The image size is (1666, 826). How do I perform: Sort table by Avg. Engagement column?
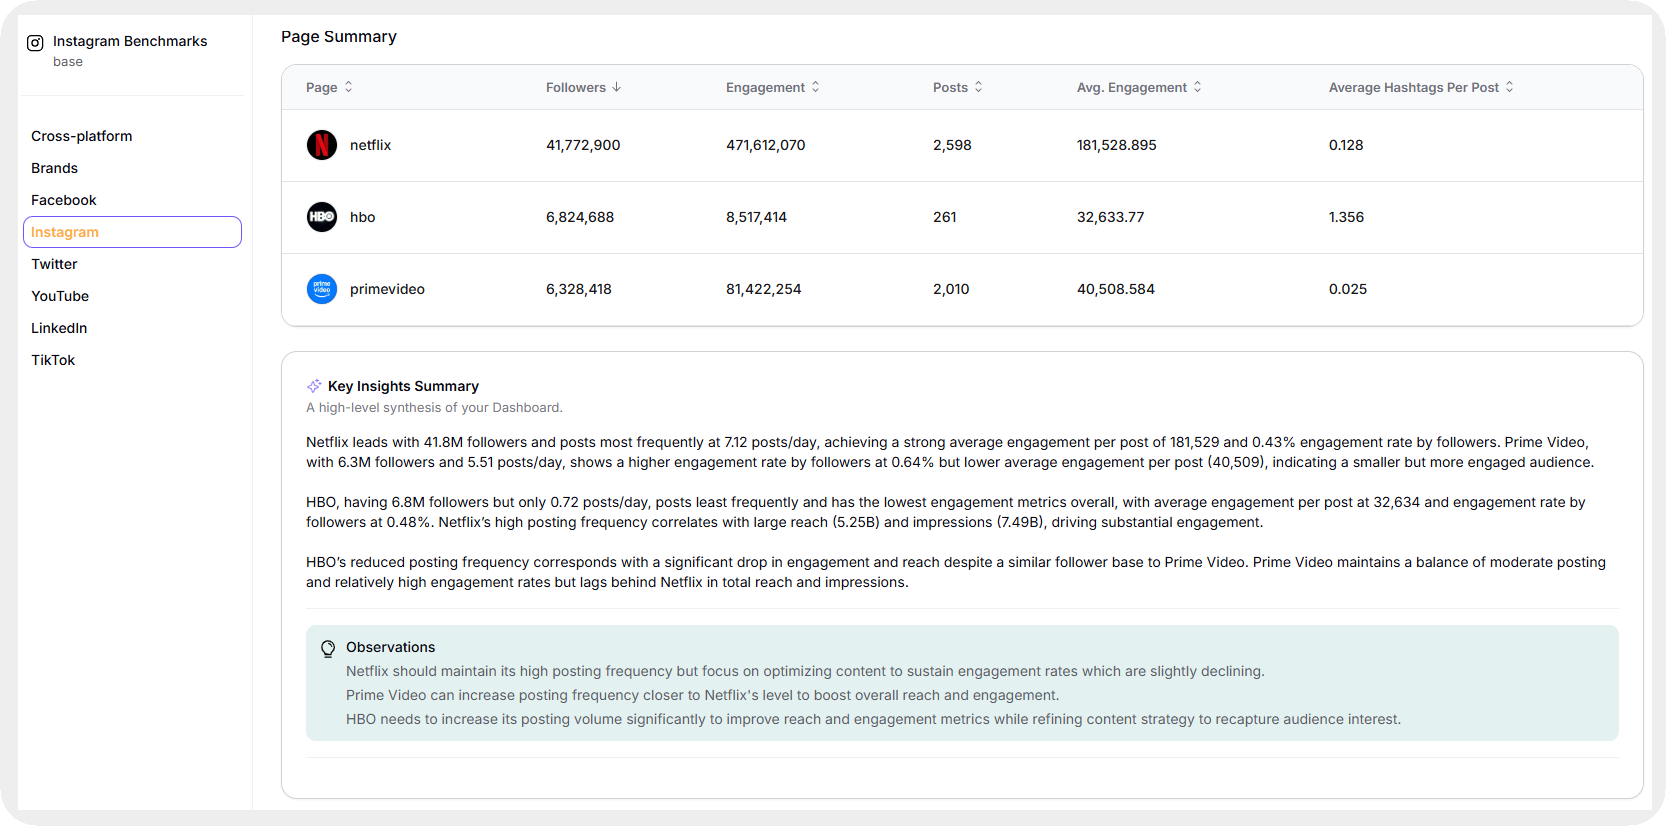coord(1139,87)
